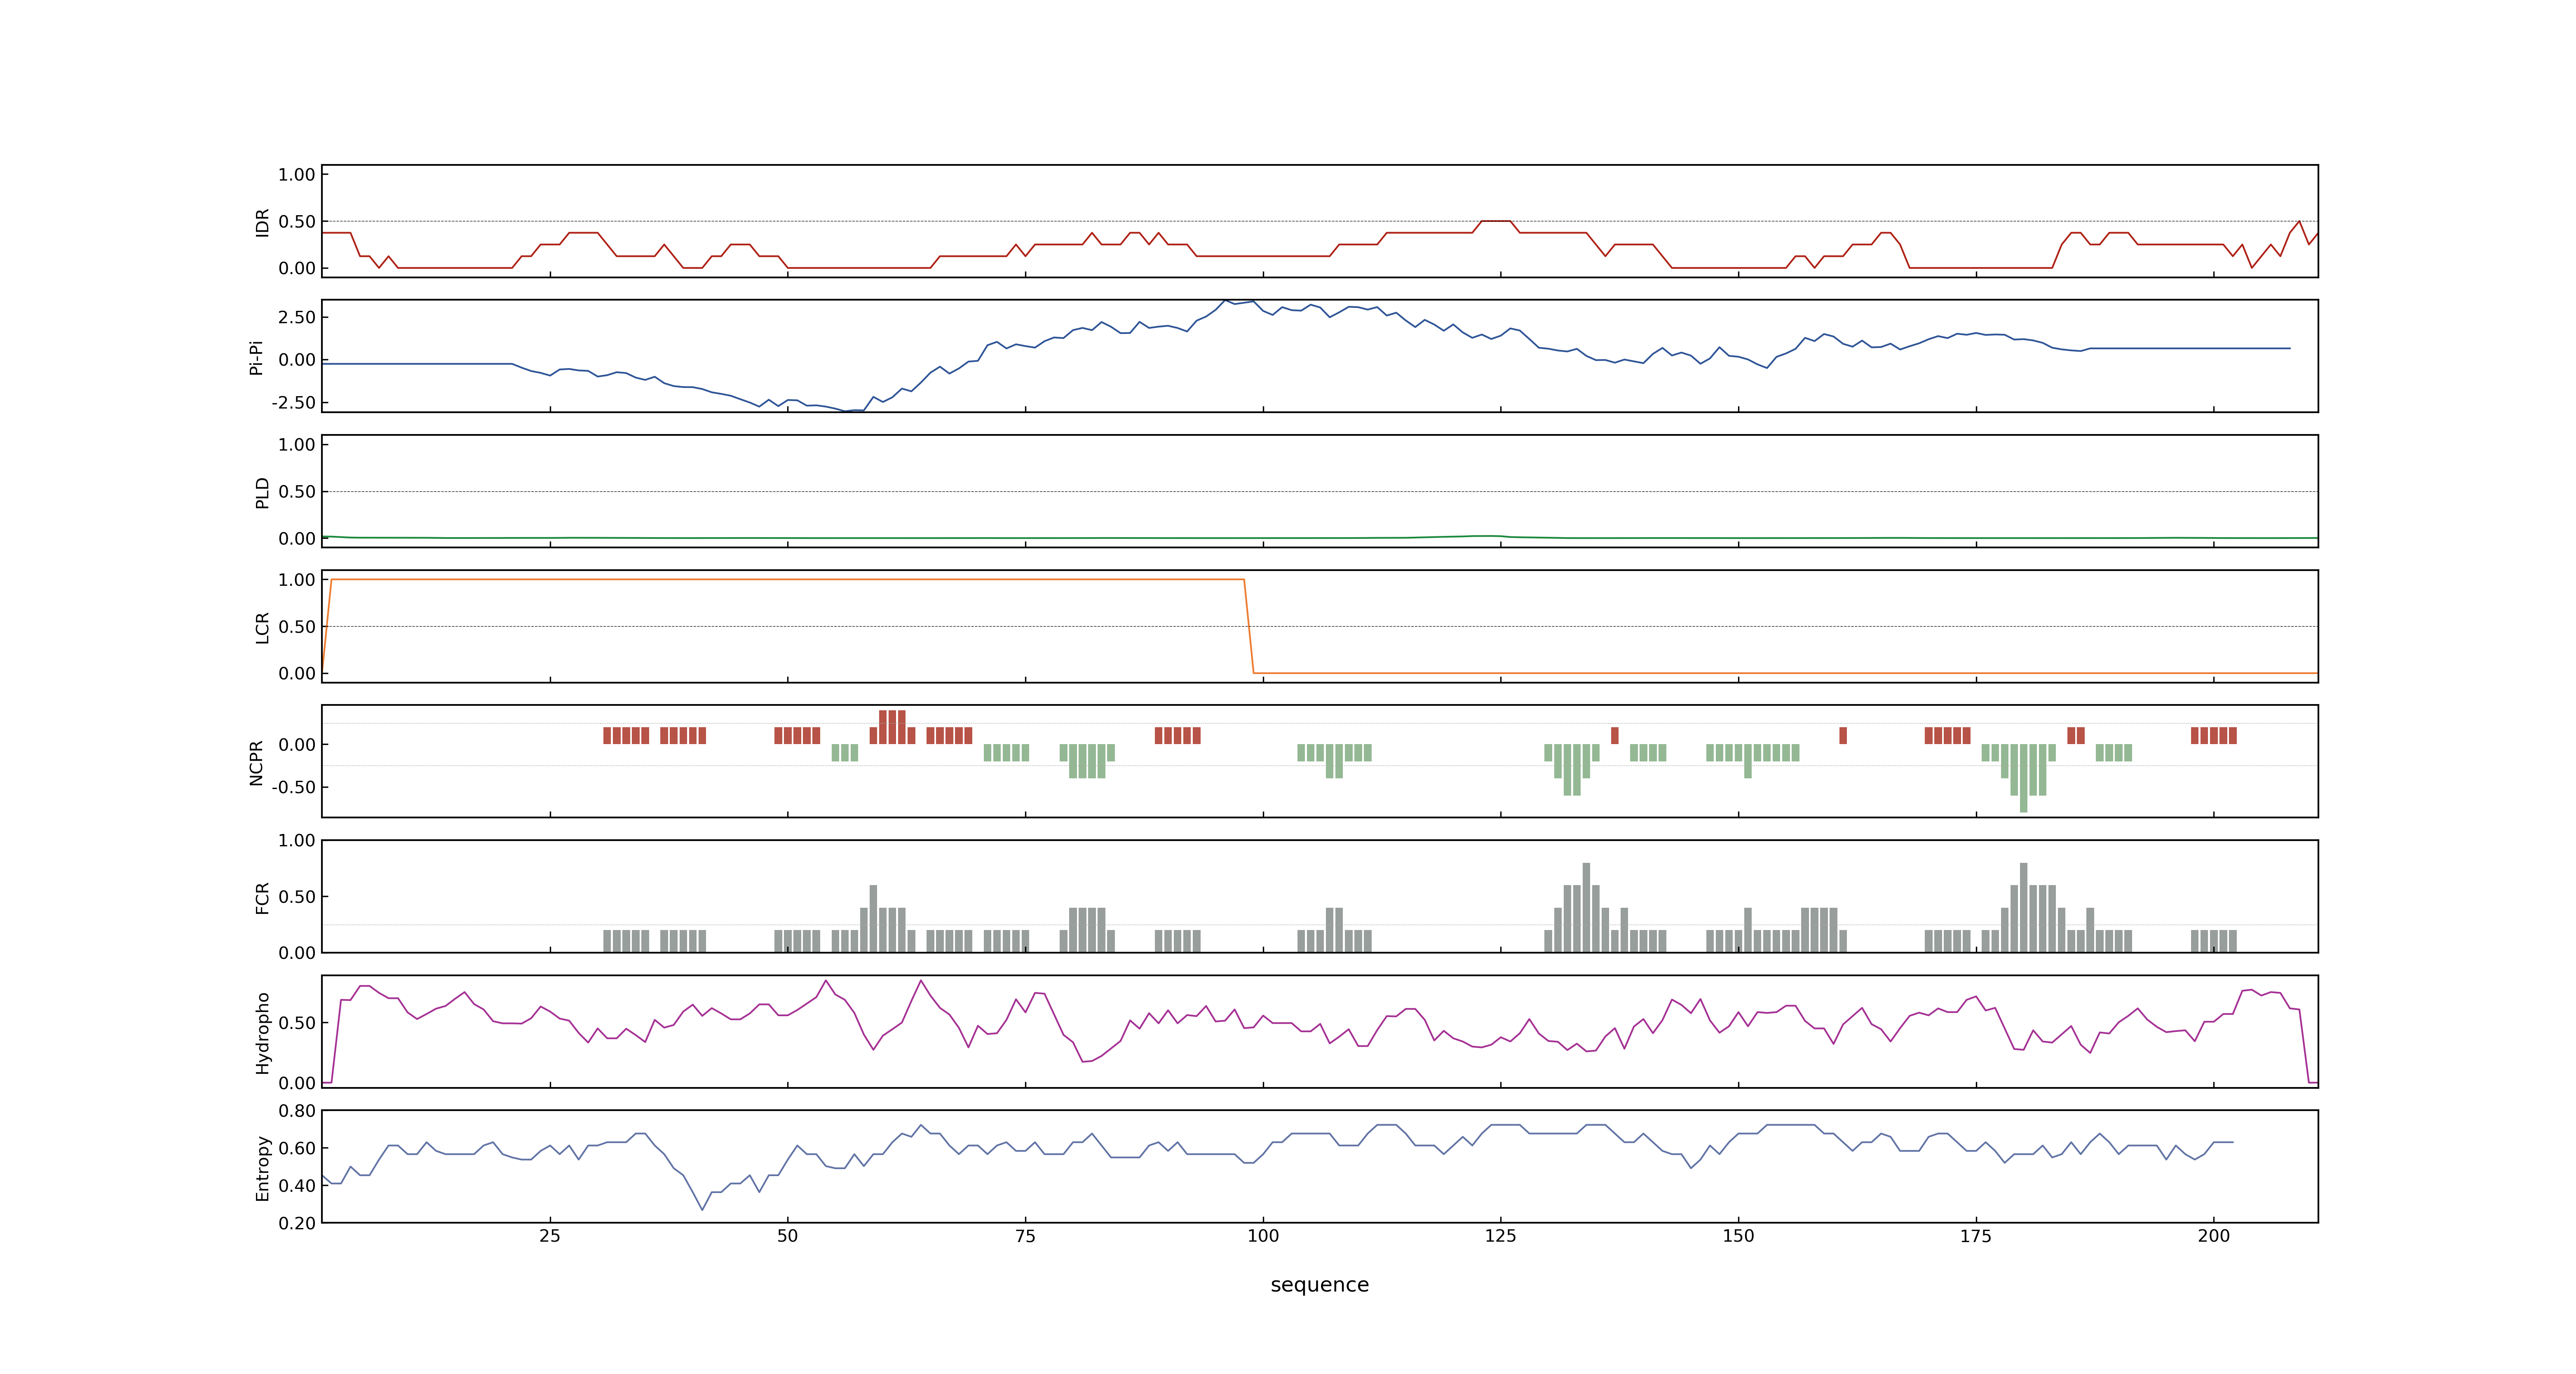2576x1374 pixels.
Task: Click x-axis tick label 150
Action: pyautogui.click(x=1738, y=1236)
